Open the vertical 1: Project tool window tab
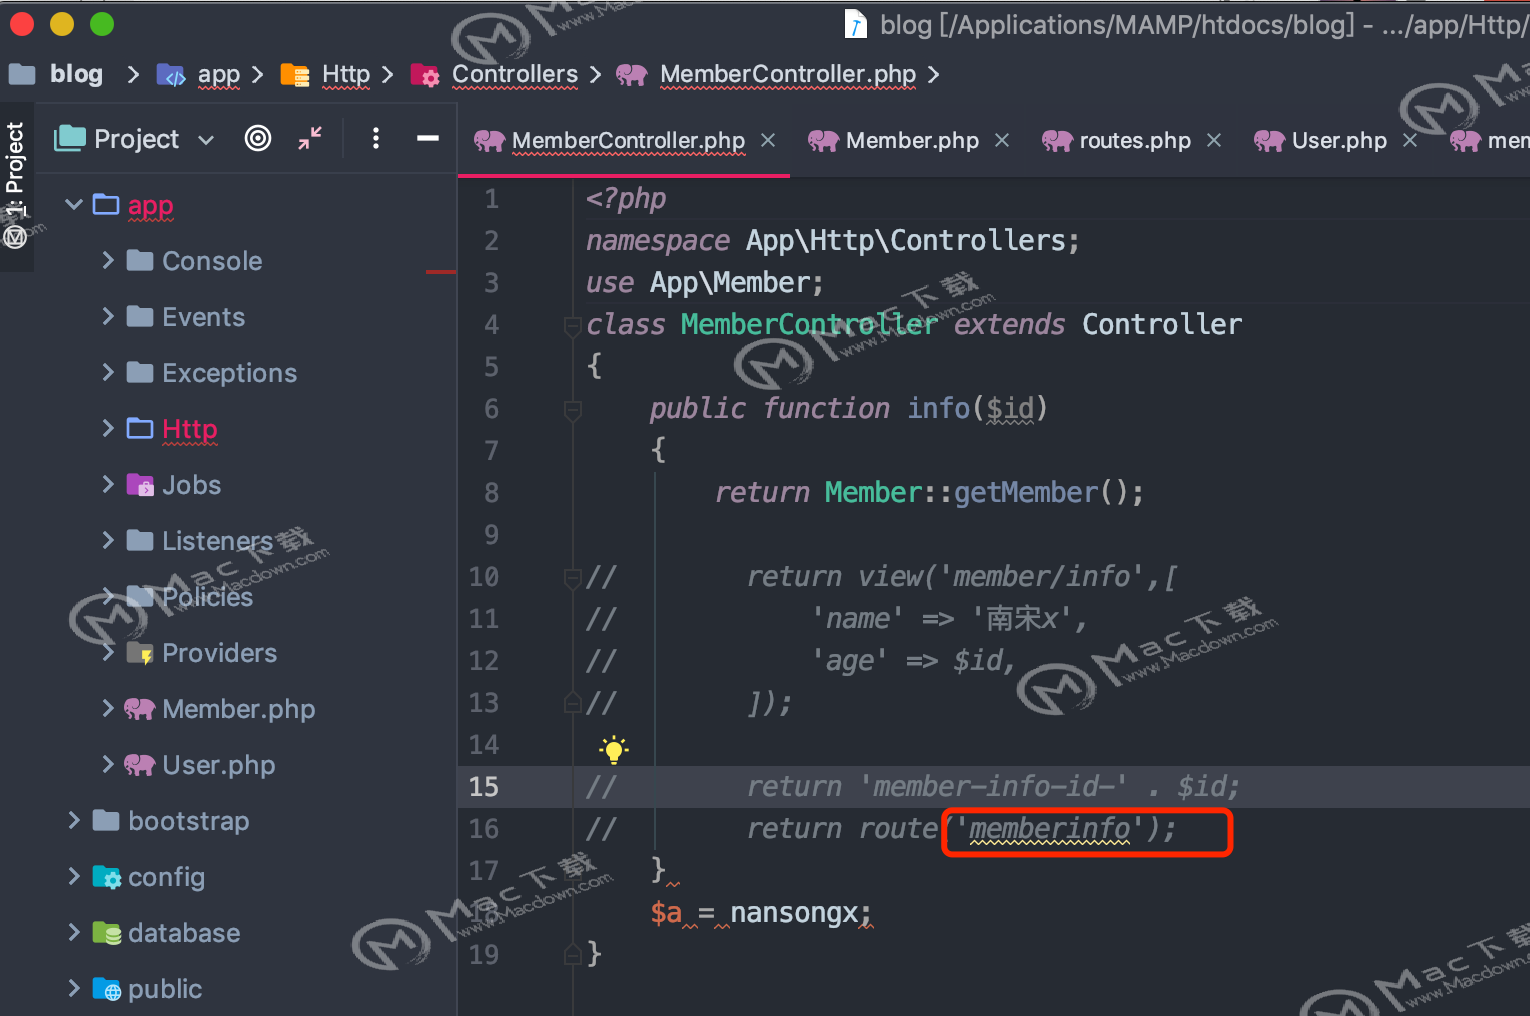This screenshot has height=1016, width=1530. [x=15, y=185]
